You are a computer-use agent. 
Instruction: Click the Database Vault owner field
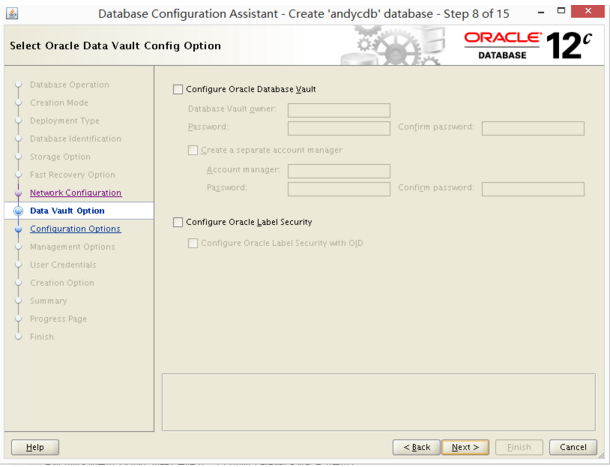[339, 110]
